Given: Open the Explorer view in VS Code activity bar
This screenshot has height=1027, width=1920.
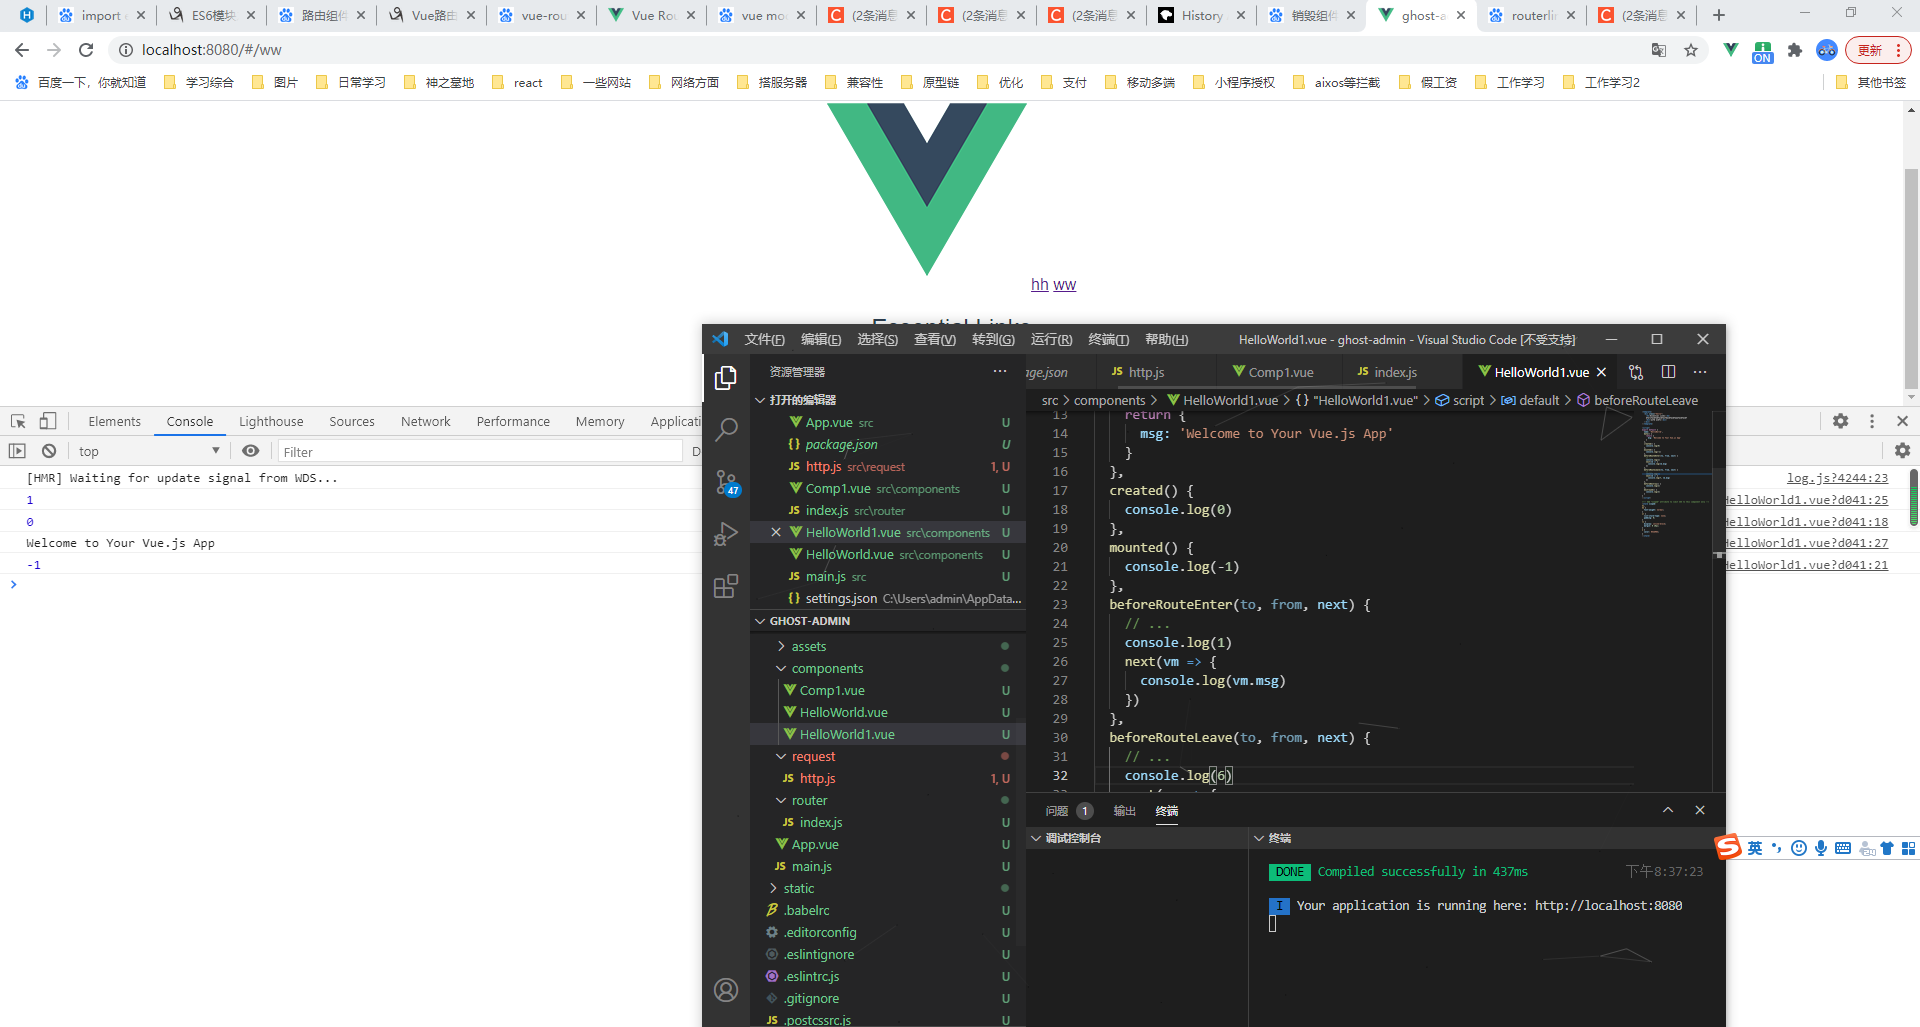Looking at the screenshot, I should [x=726, y=378].
